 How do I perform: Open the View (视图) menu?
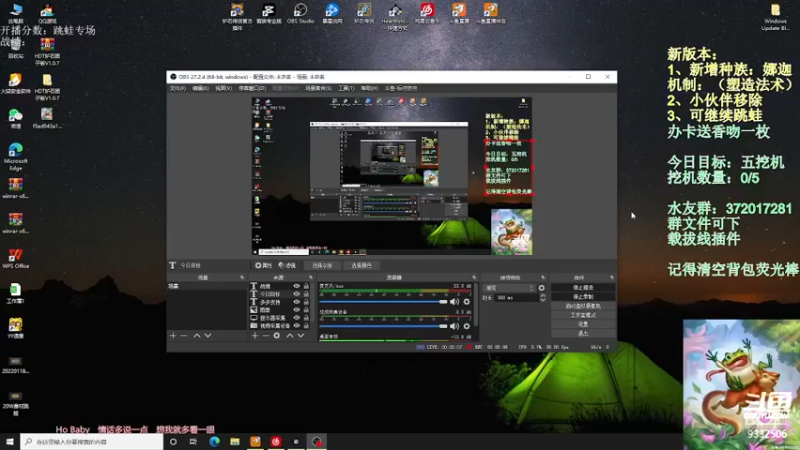coord(223,88)
